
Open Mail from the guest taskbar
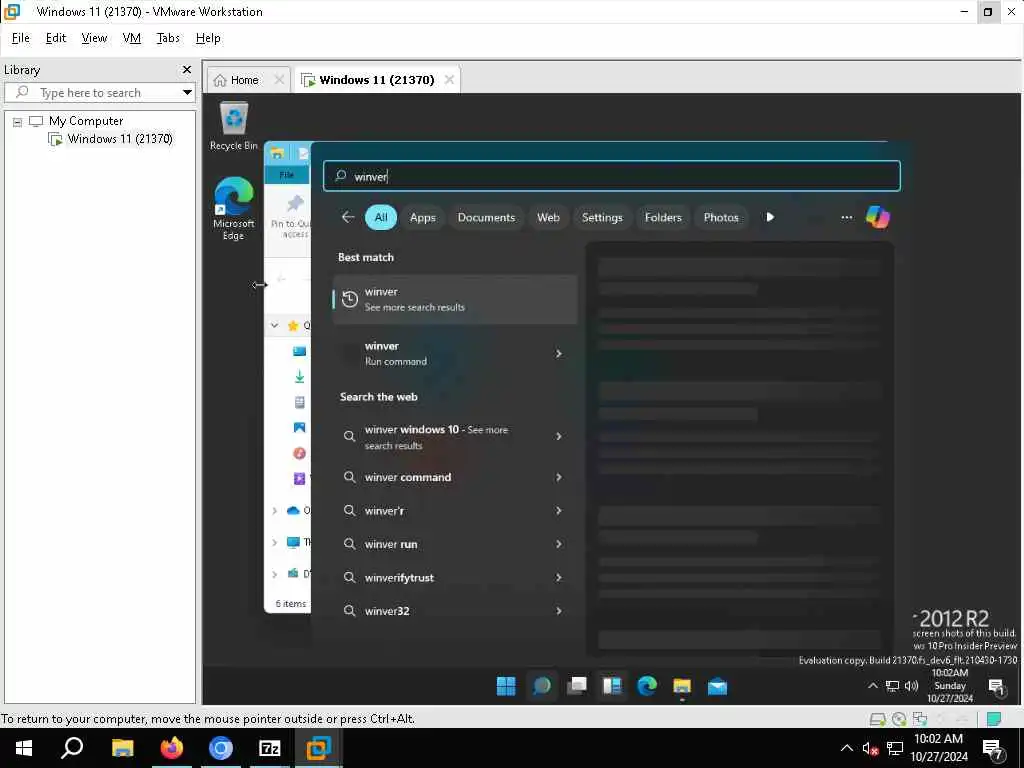pos(717,686)
